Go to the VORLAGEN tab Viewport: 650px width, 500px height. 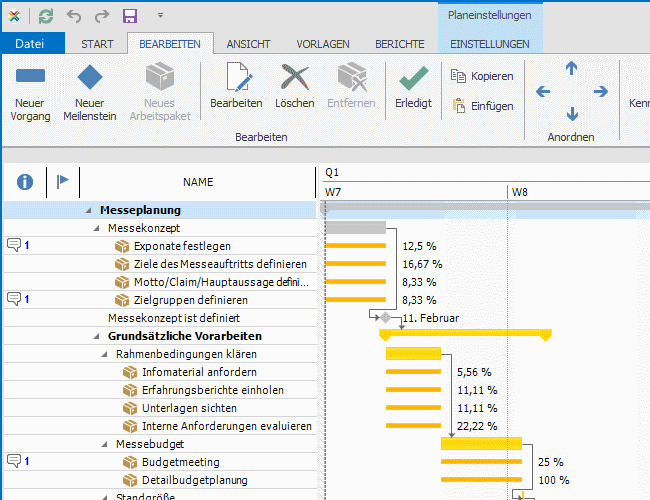(x=323, y=44)
